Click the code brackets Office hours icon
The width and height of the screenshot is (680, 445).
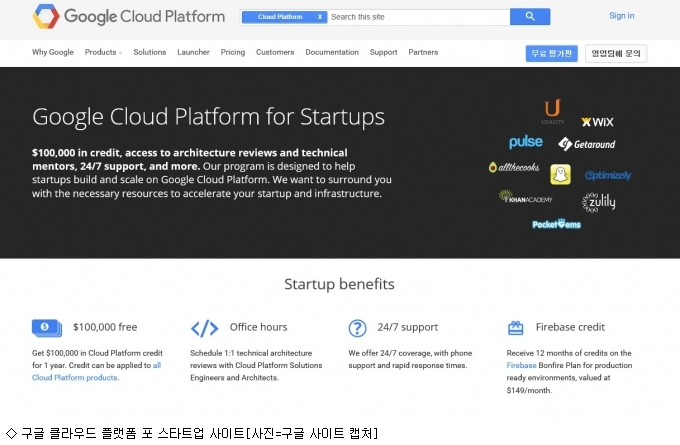coord(205,328)
